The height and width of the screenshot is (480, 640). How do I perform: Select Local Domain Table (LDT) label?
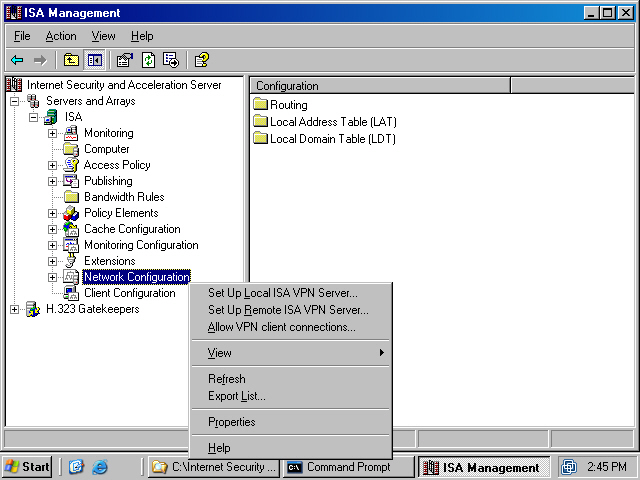point(333,138)
